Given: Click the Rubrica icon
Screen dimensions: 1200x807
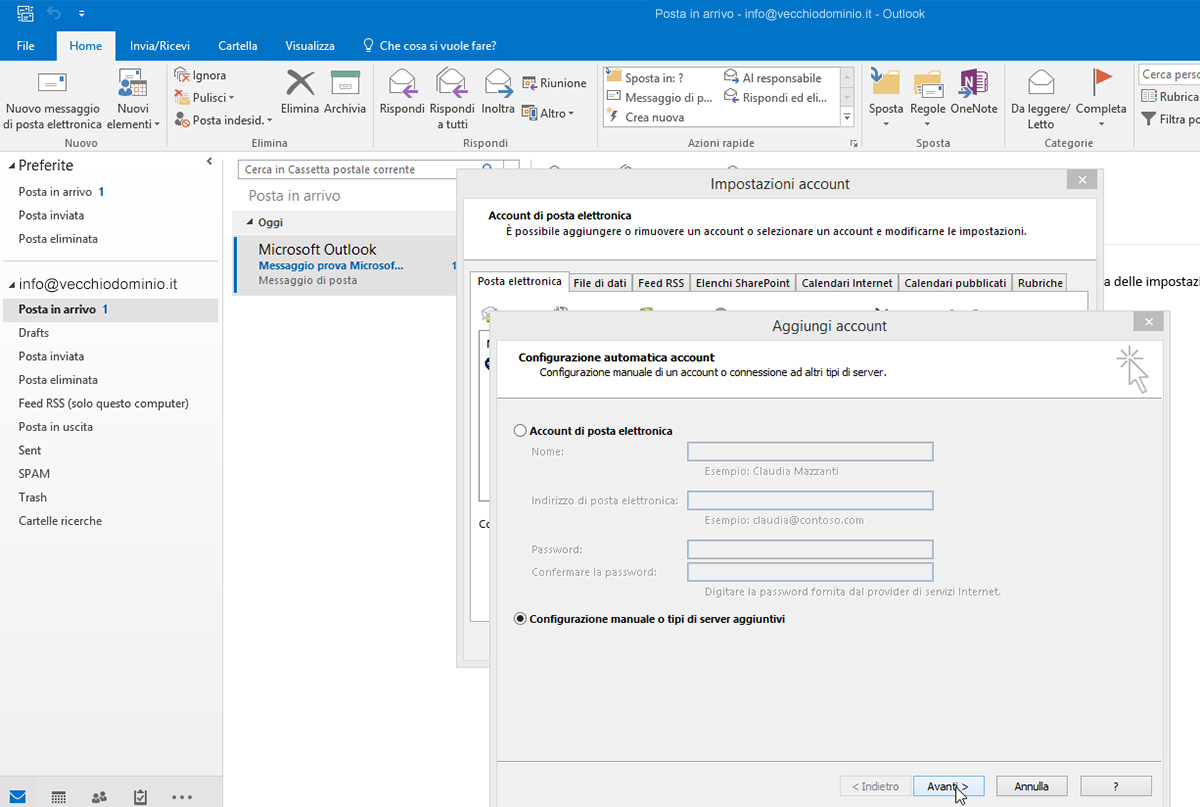Looking at the screenshot, I should tap(1150, 97).
